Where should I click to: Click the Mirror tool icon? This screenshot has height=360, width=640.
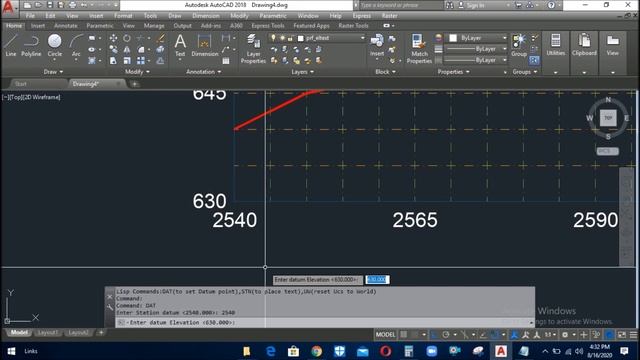[127, 49]
